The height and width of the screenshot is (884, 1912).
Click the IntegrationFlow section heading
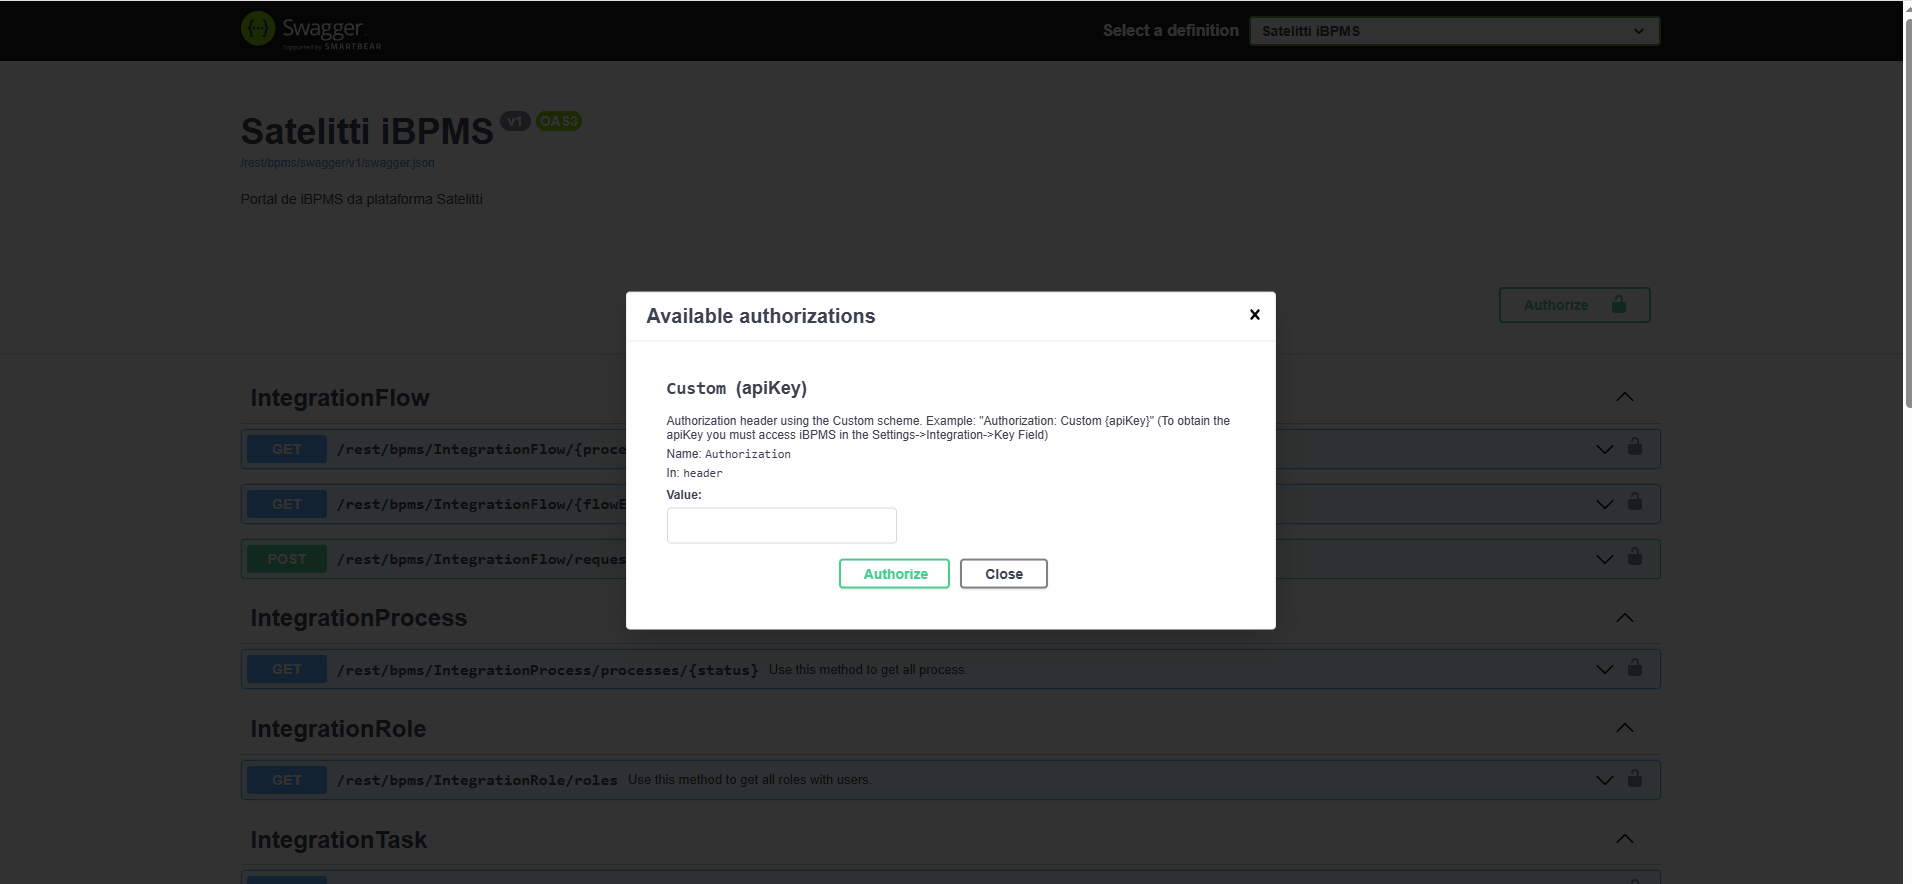(340, 398)
